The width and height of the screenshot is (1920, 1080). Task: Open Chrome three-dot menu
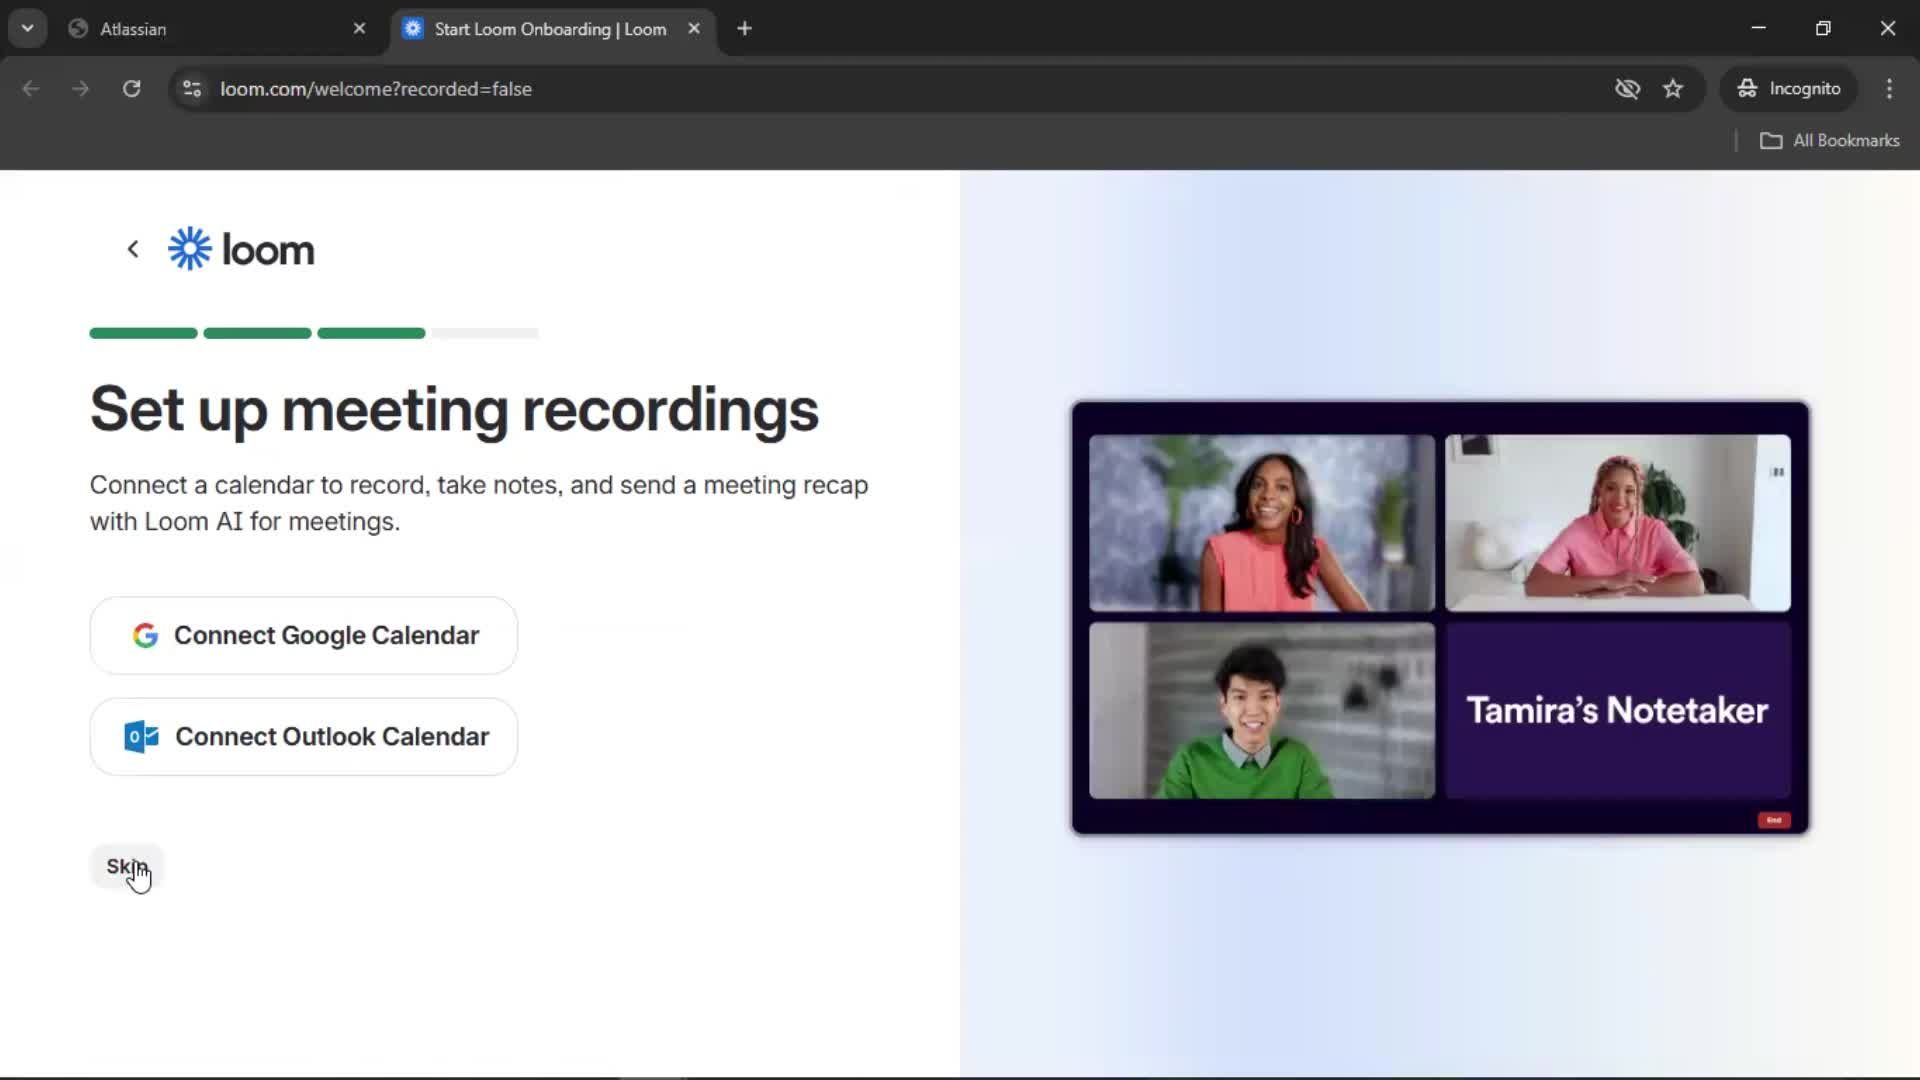[x=1889, y=89]
